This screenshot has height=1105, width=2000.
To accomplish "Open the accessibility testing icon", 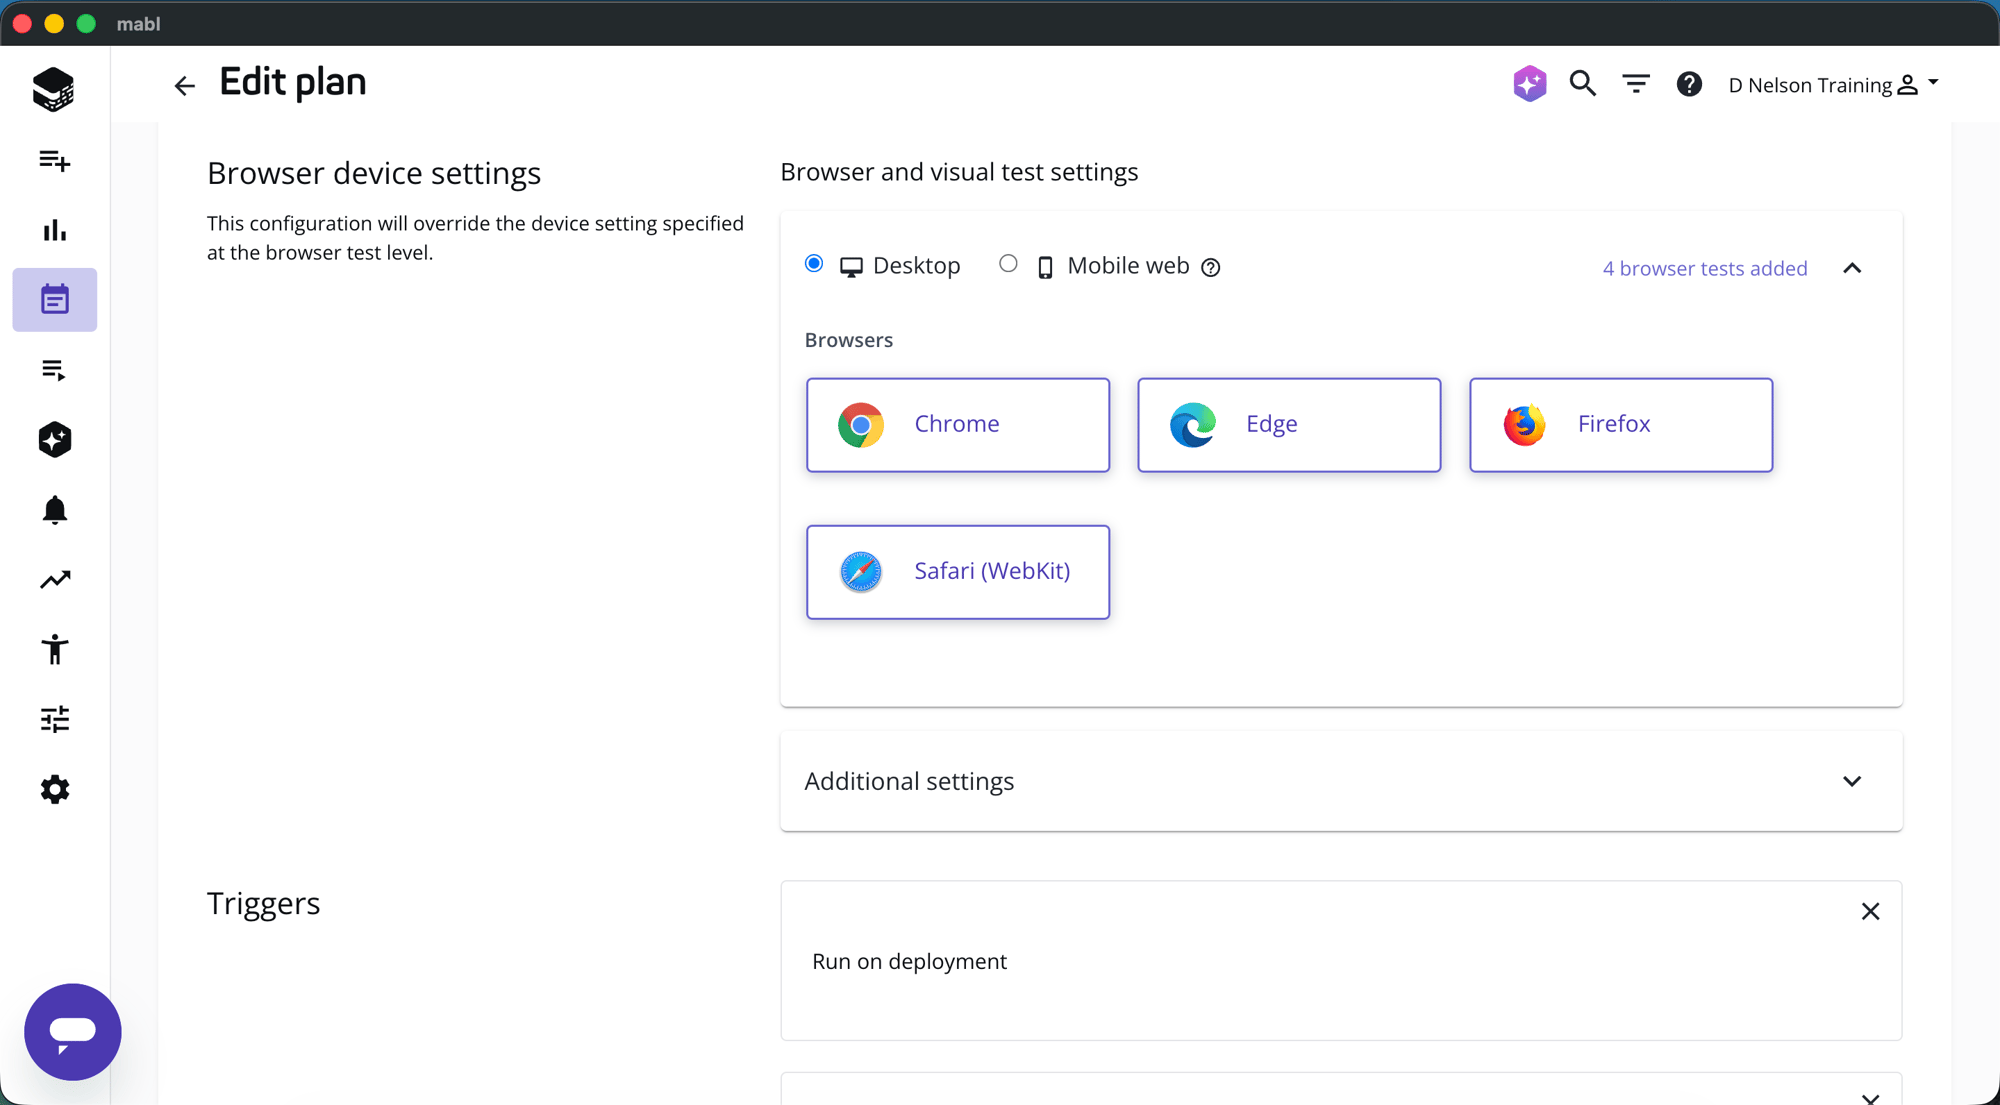I will [54, 650].
